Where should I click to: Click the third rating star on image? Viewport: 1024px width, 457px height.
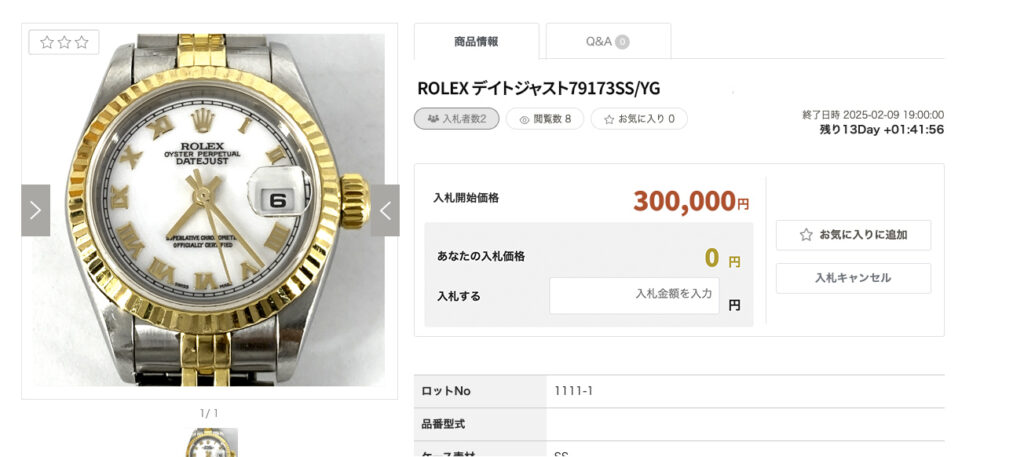[x=82, y=42]
